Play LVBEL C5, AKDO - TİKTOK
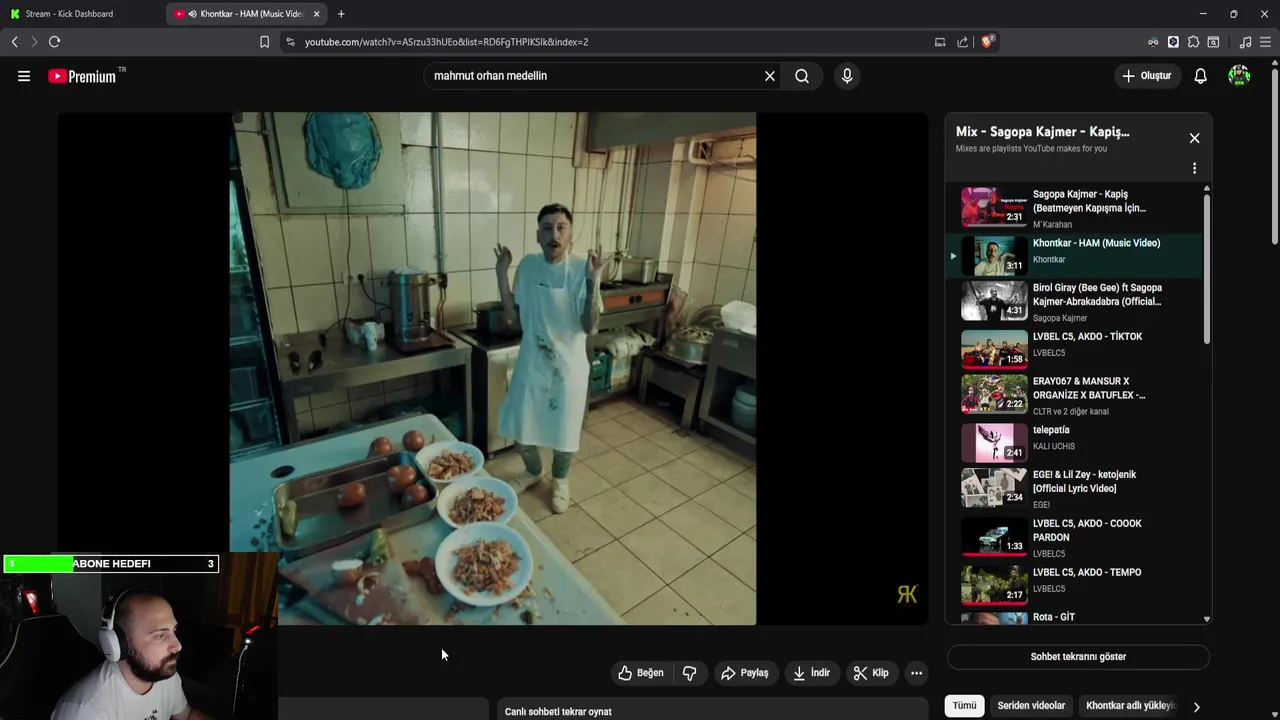Screen dimensions: 1280x720 coord(1075,349)
